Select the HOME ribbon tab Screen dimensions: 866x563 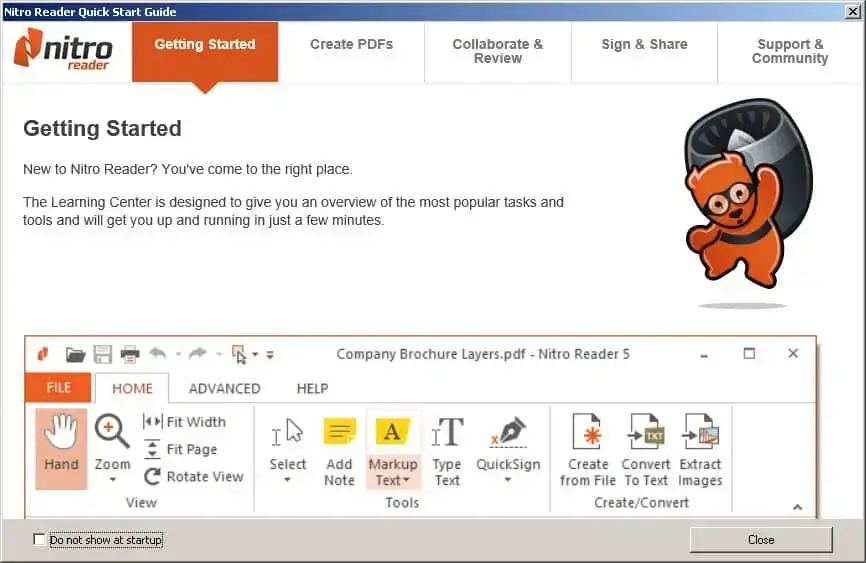coord(132,388)
